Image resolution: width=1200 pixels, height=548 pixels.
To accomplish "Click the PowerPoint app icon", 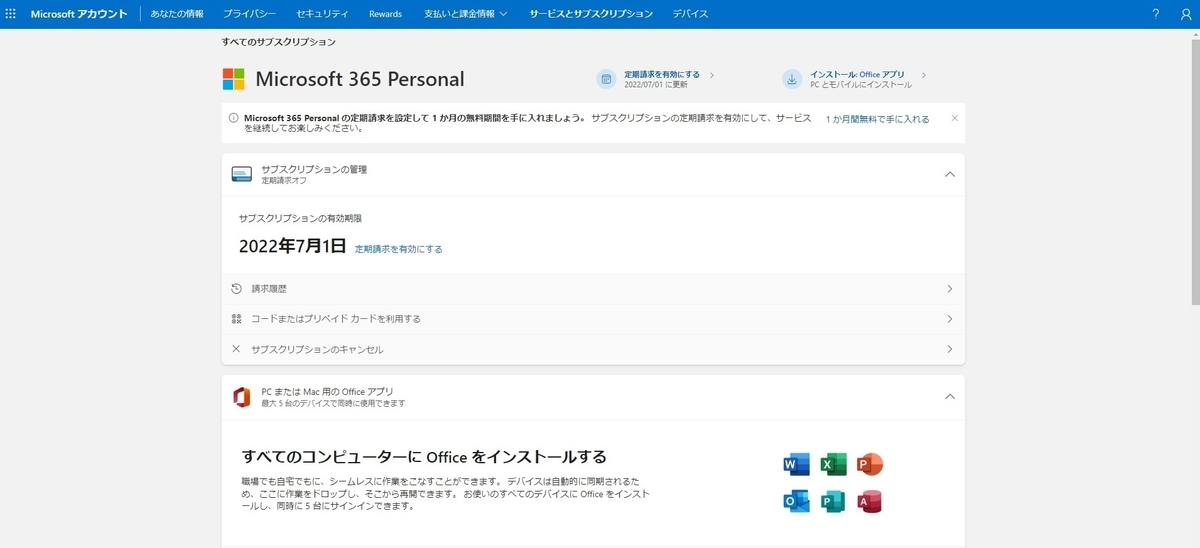I will tap(870, 464).
